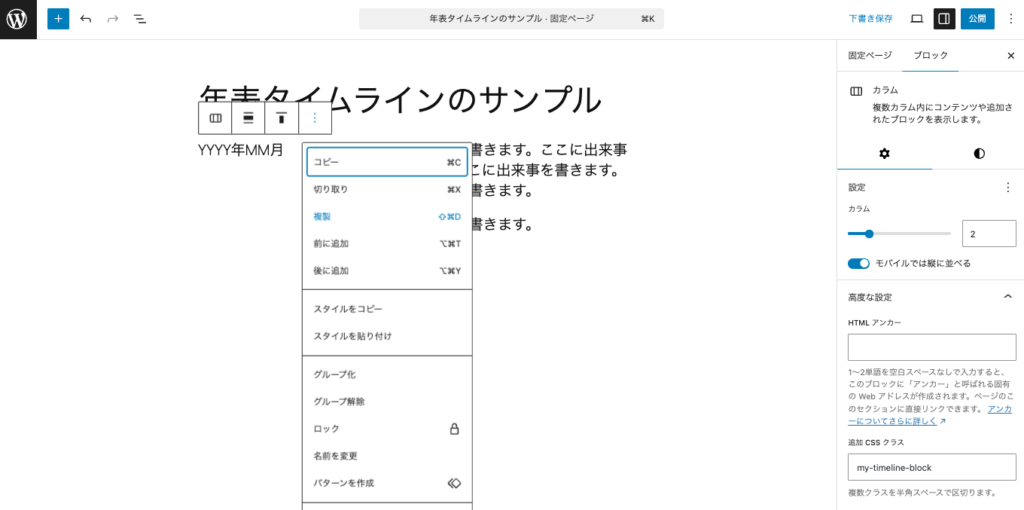This screenshot has width=1024, height=510.
Task: Redo the last undone change
Action: click(113, 19)
